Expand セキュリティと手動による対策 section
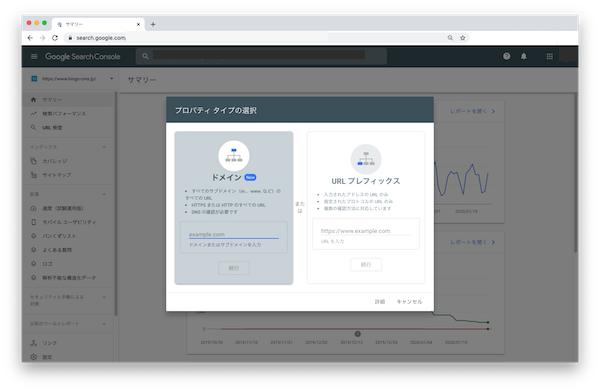This screenshot has height=391, width=600. (x=104, y=297)
